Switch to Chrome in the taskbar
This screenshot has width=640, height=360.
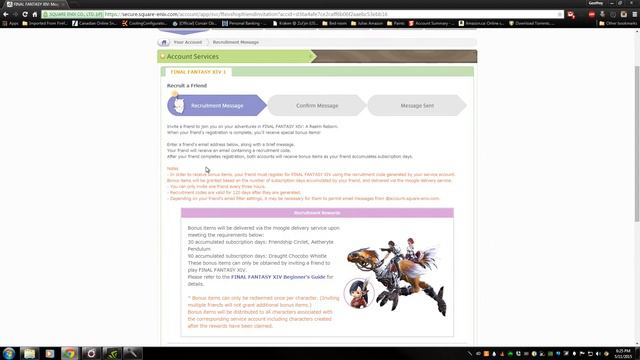[70, 353]
